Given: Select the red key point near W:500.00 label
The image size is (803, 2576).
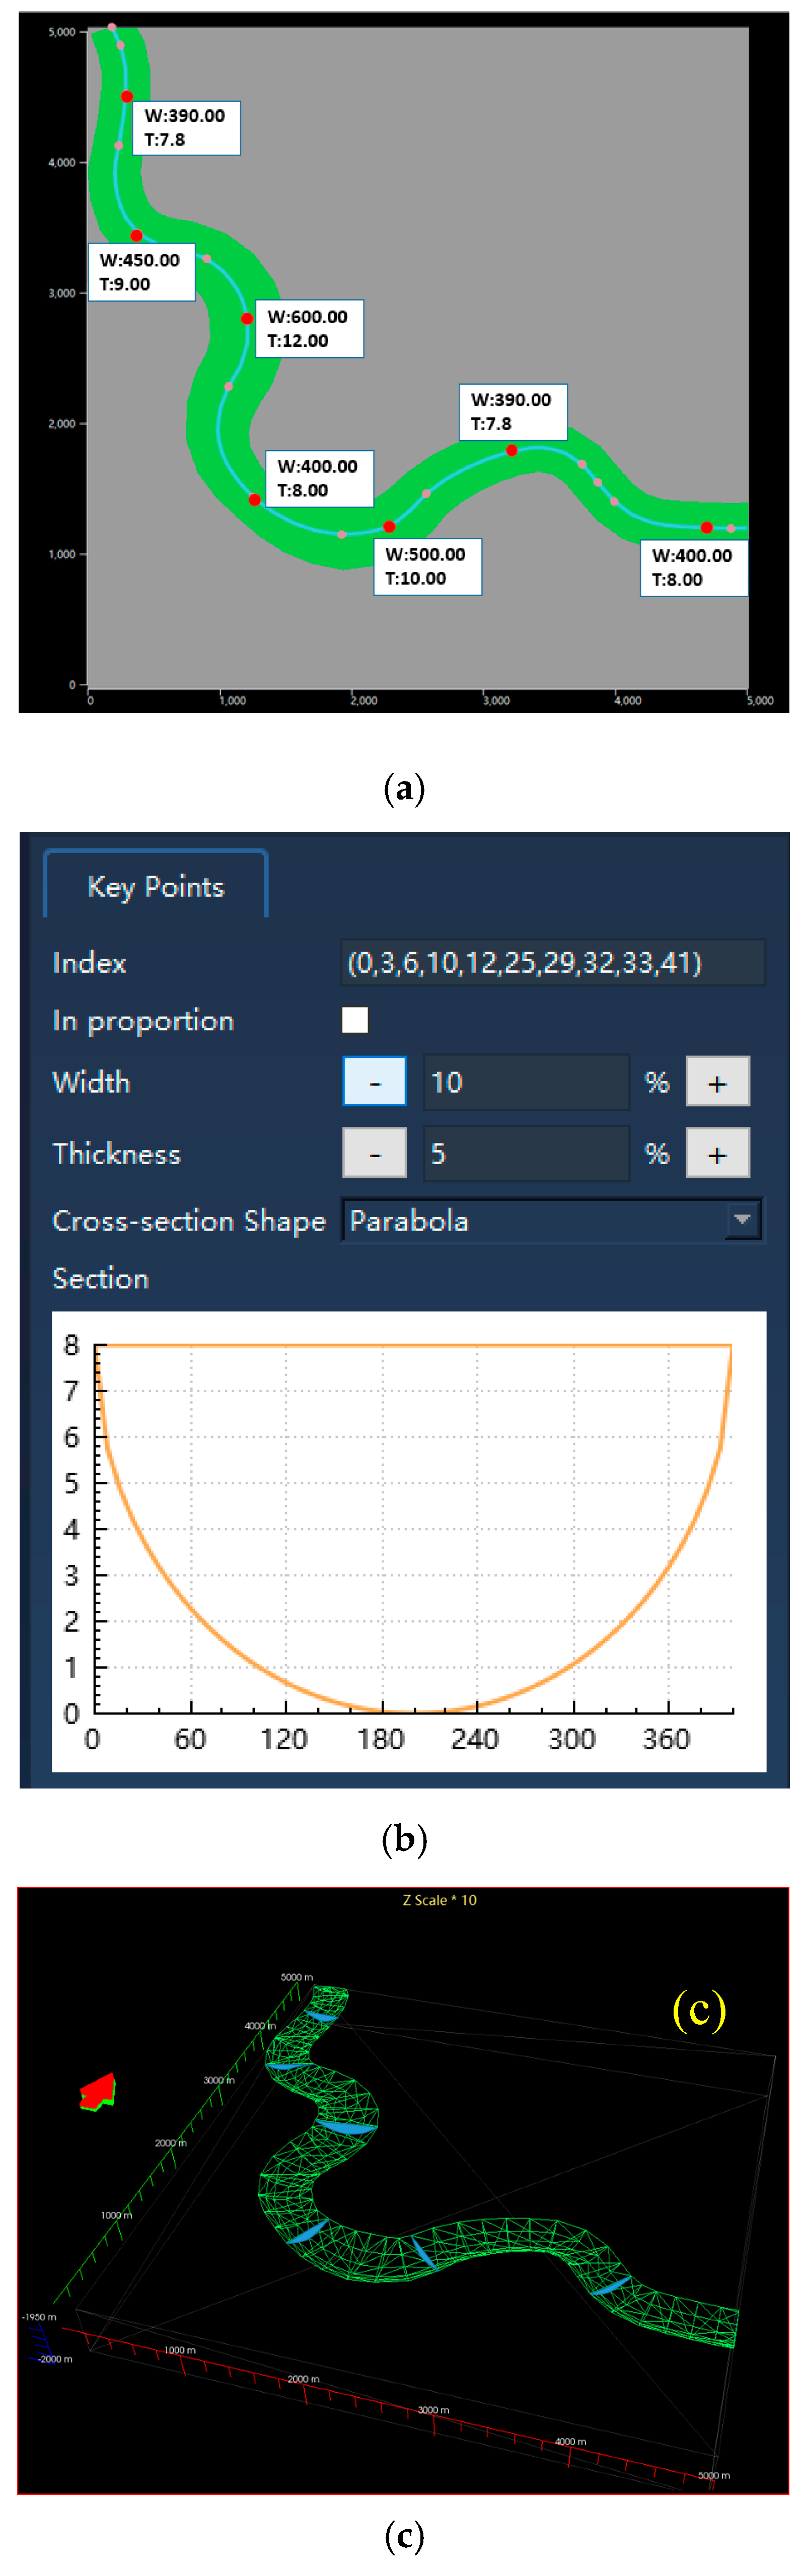Looking at the screenshot, I should click(x=389, y=527).
